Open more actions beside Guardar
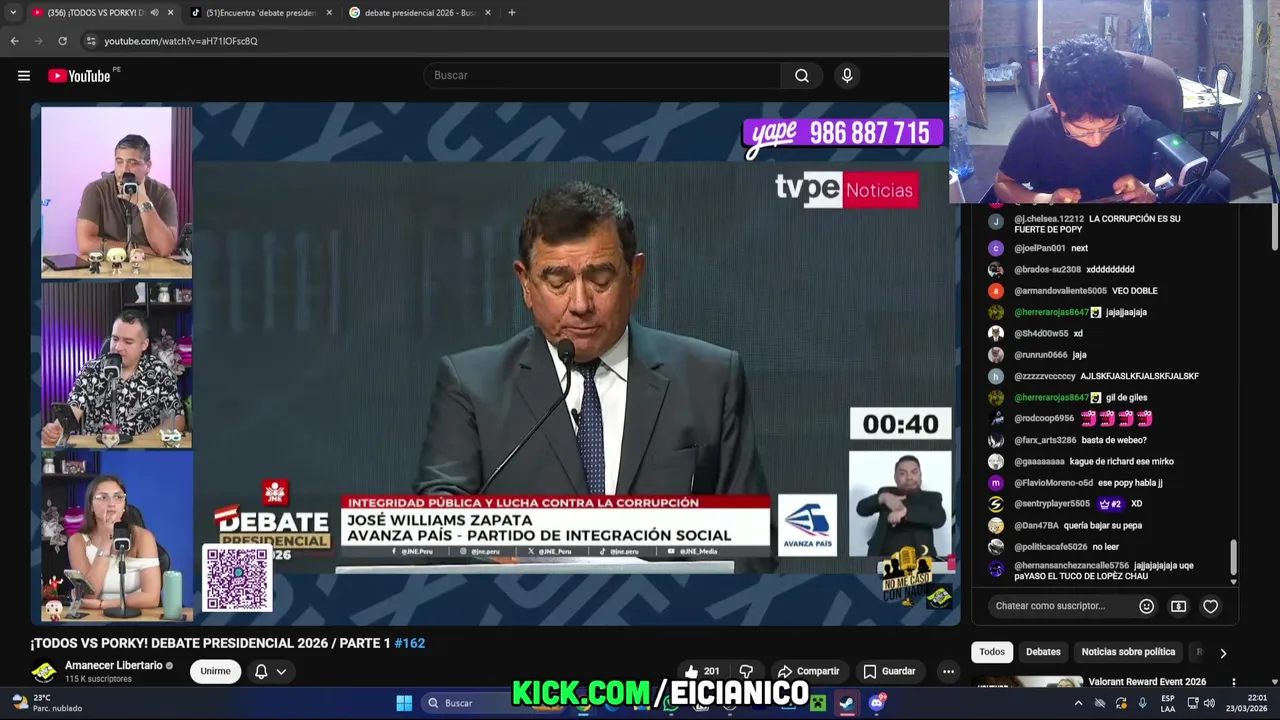1280x720 pixels. coord(948,671)
